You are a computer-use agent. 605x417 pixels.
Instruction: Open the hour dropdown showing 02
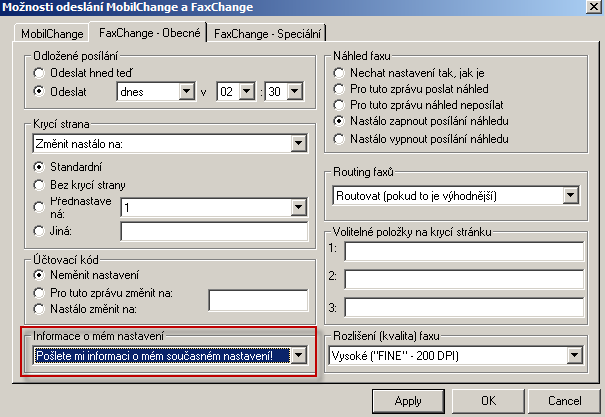pyautogui.click(x=247, y=91)
